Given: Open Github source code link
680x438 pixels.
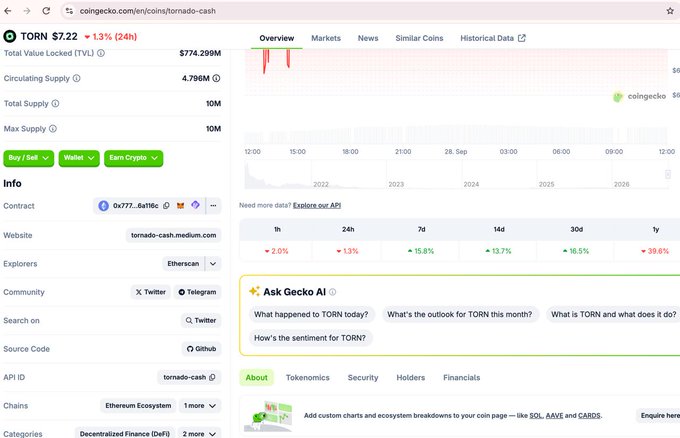Looking at the screenshot, I should point(201,349).
